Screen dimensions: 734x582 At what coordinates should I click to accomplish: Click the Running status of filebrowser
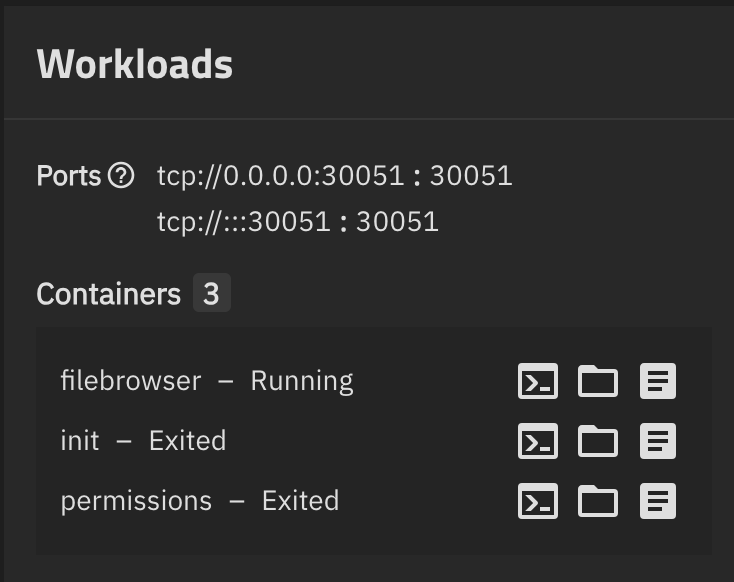[302, 381]
